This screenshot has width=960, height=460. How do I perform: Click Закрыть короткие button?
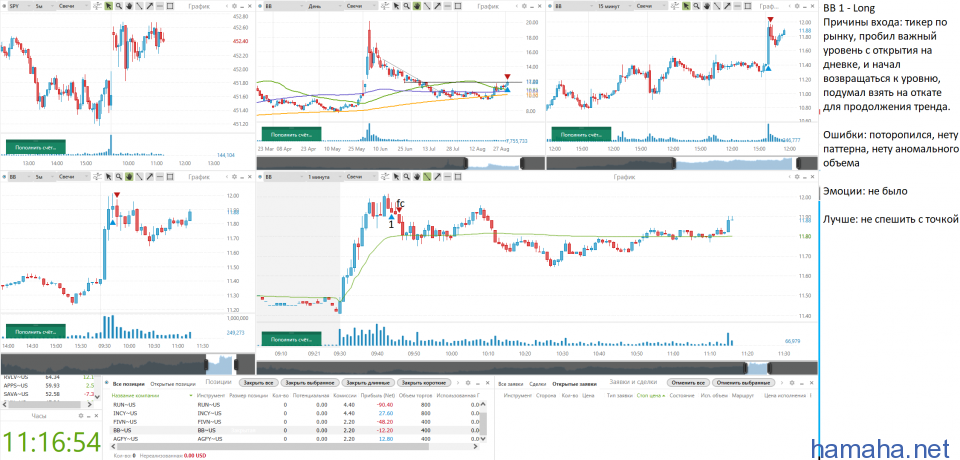pos(425,382)
